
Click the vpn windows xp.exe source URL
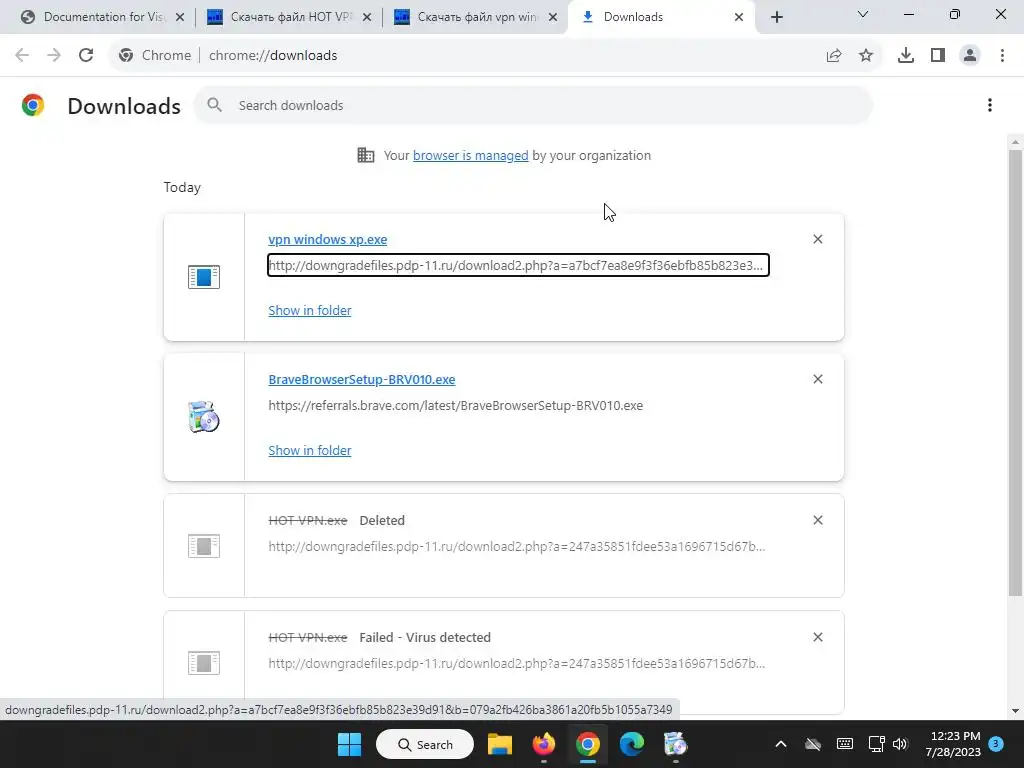click(518, 265)
